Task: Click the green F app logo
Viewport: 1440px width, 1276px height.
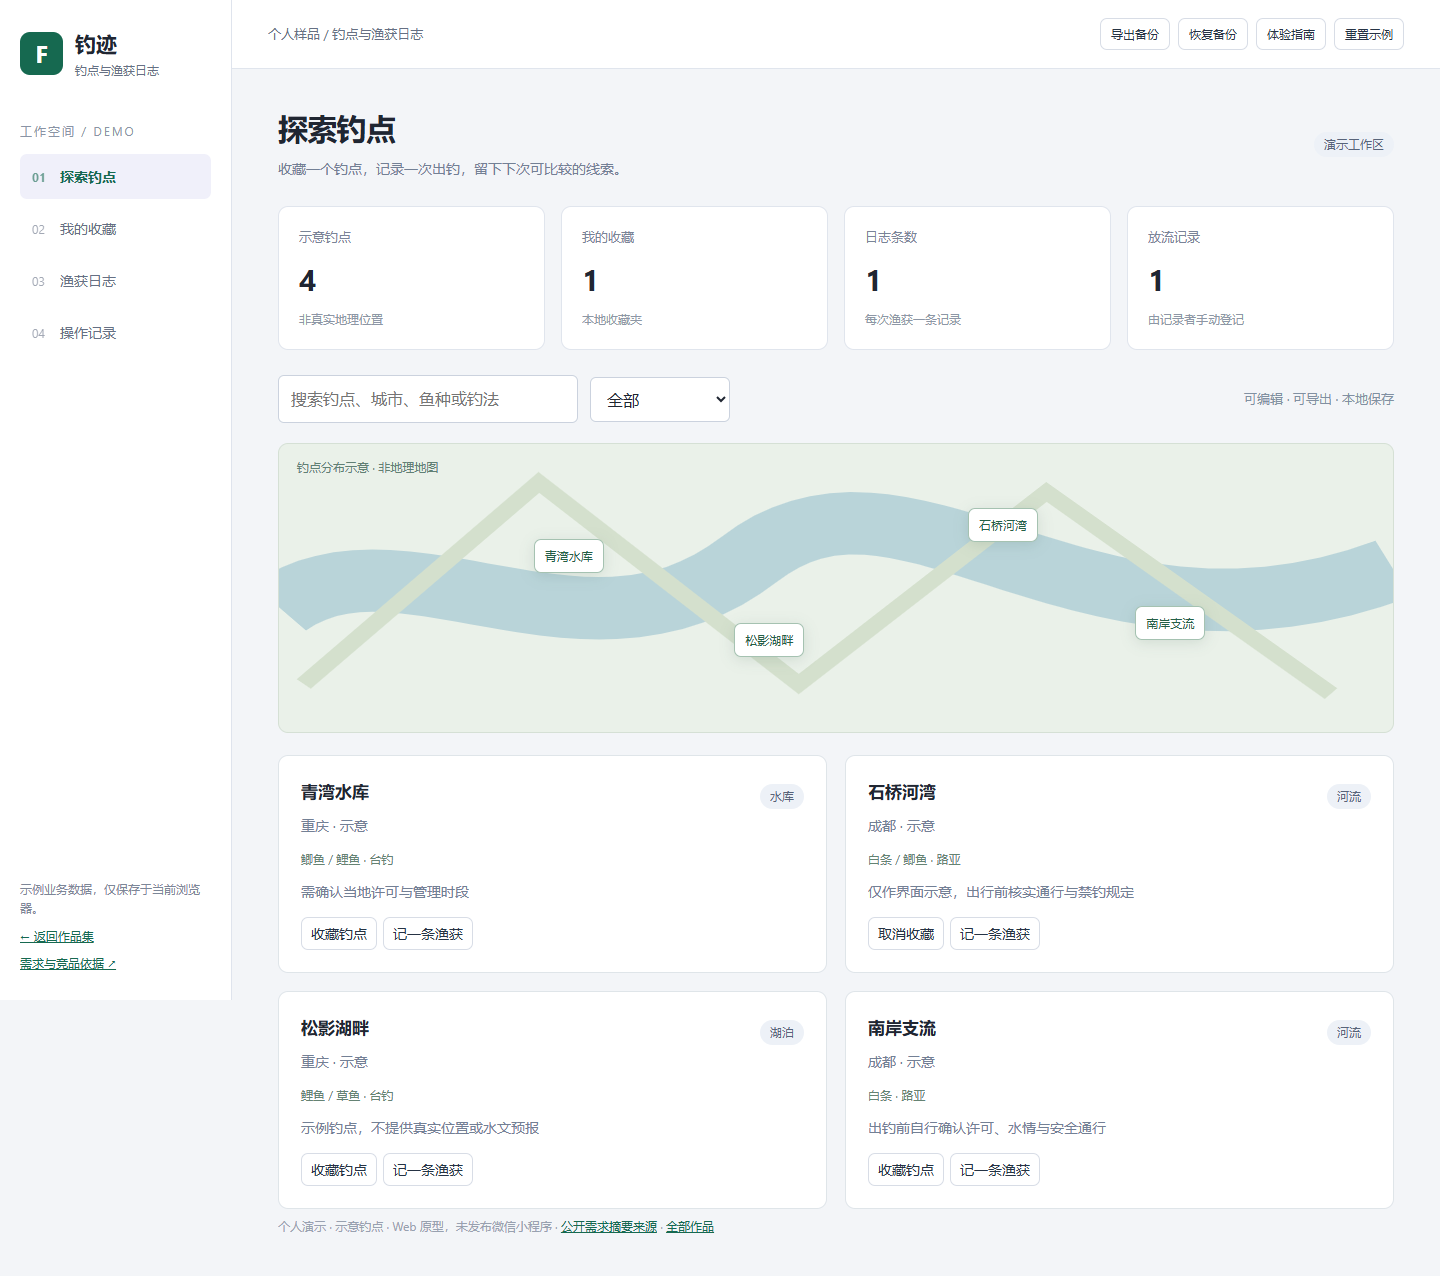Action: (x=41, y=54)
